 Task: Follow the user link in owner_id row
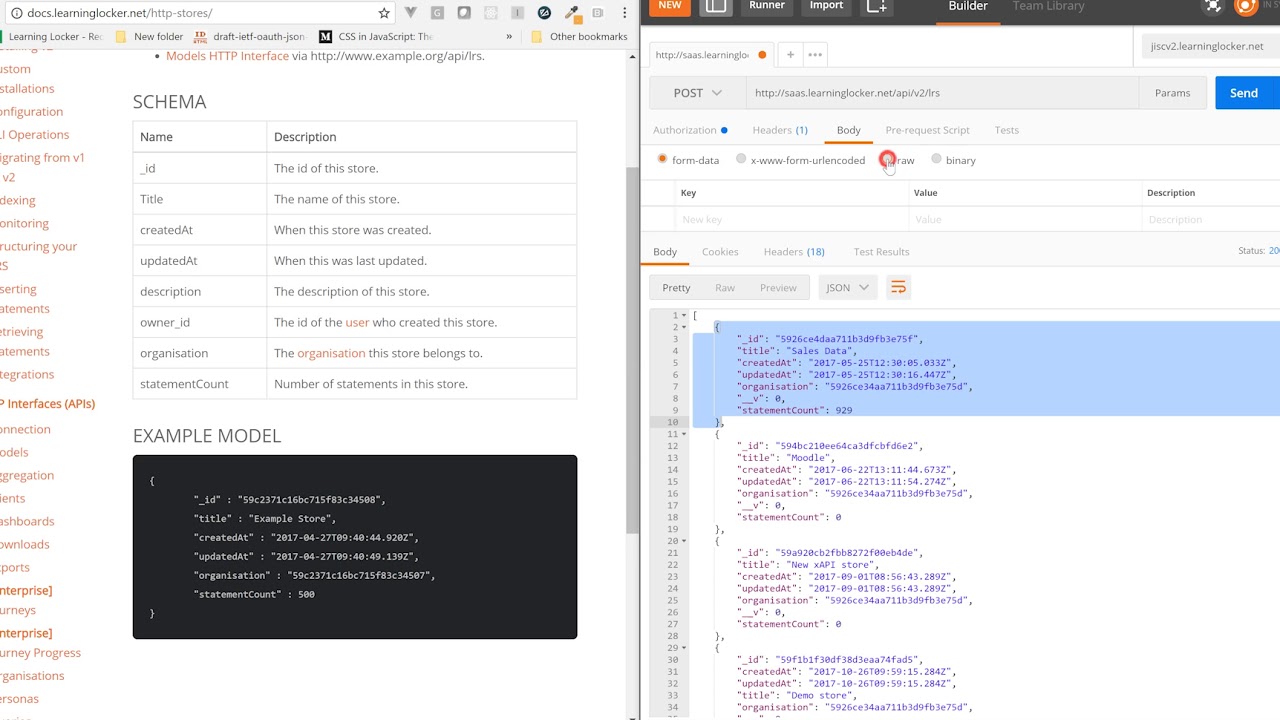coord(357,322)
